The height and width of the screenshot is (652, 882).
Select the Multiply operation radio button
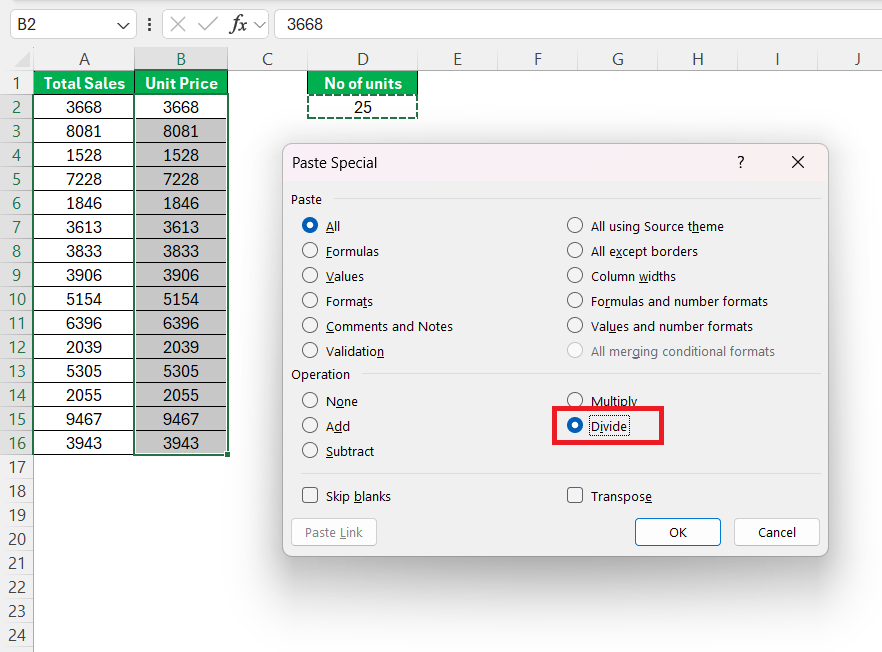tap(575, 400)
